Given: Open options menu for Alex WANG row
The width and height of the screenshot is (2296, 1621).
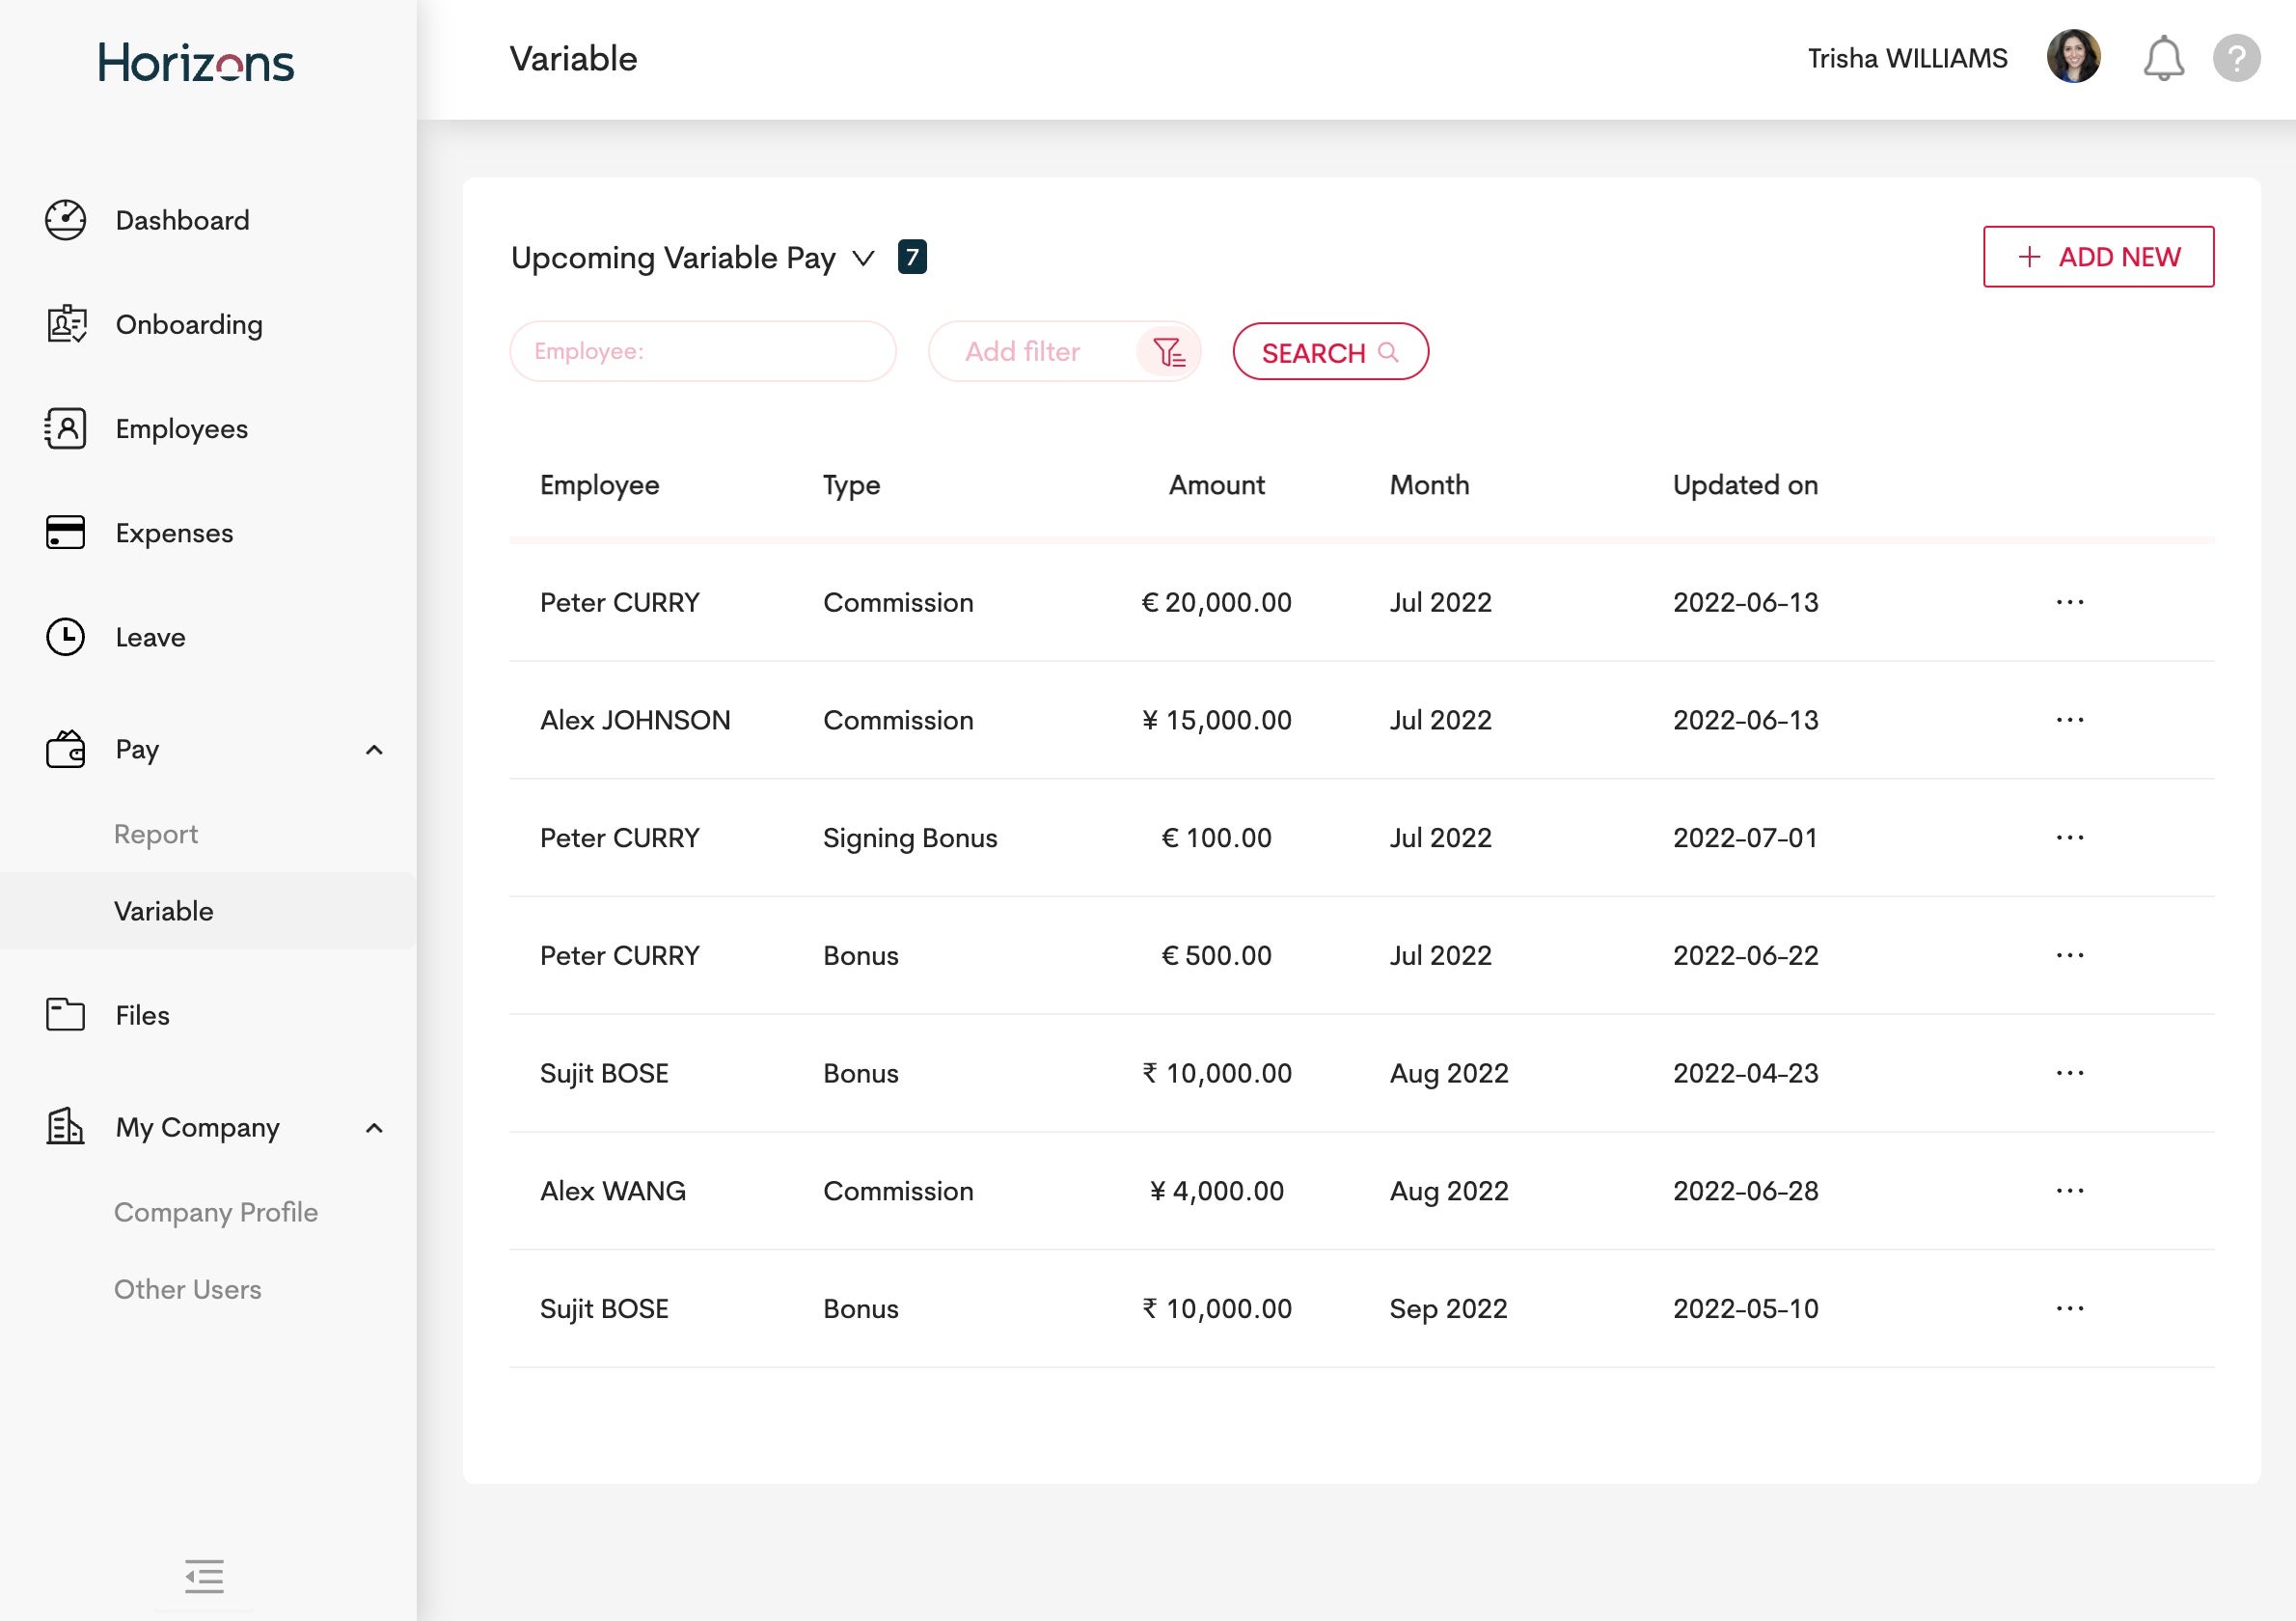Looking at the screenshot, I should pyautogui.click(x=2069, y=1191).
